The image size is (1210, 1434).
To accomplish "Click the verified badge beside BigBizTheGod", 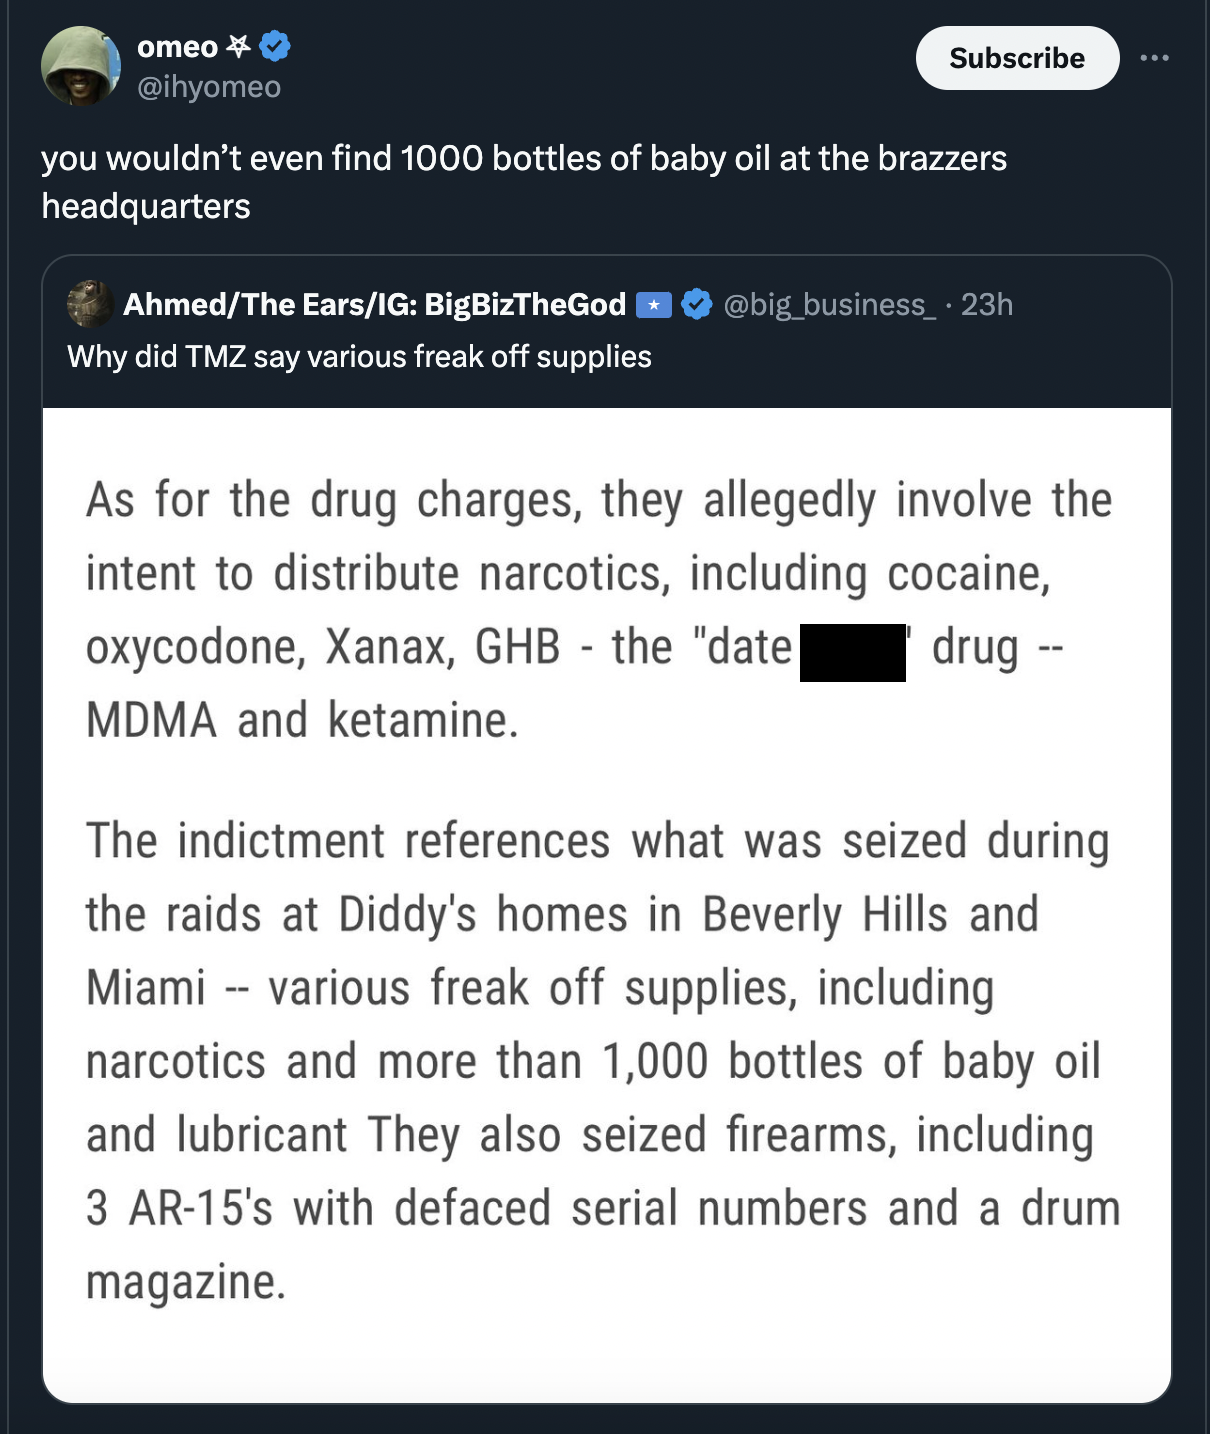I will point(695,303).
